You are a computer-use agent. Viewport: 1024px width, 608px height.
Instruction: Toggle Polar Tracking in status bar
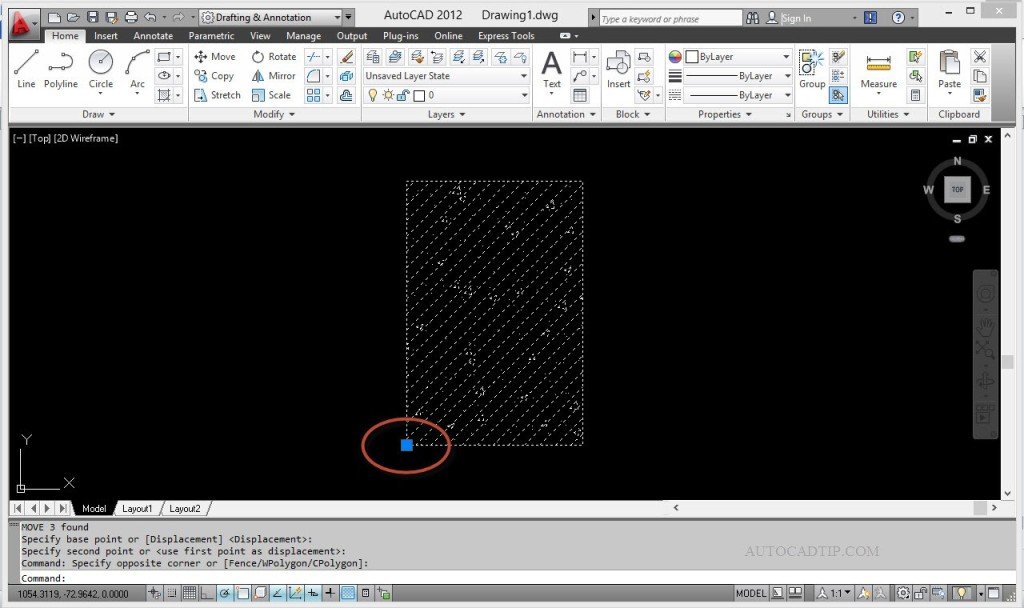[225, 593]
